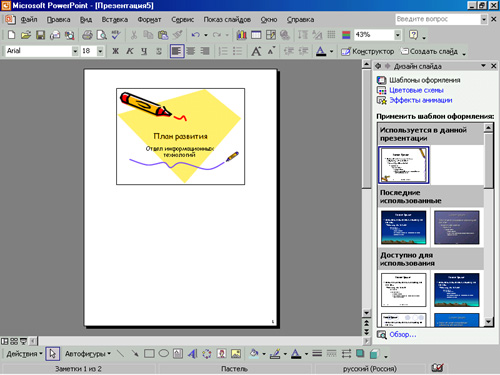Align text right
This screenshot has width=500, height=375.
coord(205,51)
